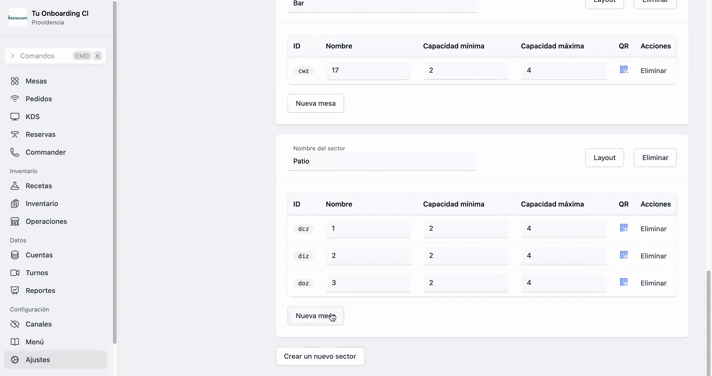Open QR code for table 17
This screenshot has height=376, width=712.
pos(624,69)
